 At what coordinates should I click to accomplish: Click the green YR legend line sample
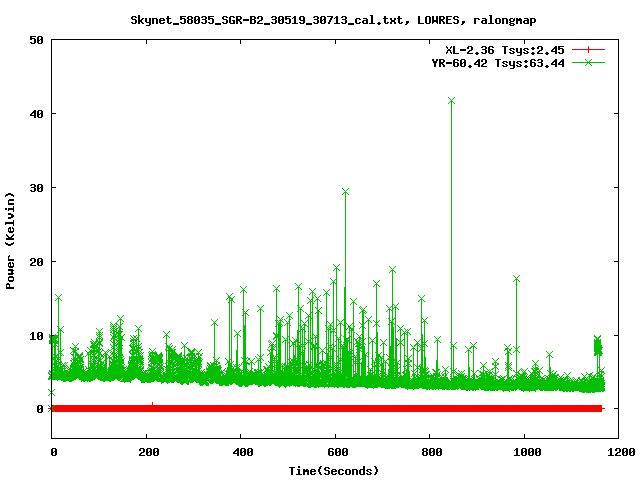(588, 62)
